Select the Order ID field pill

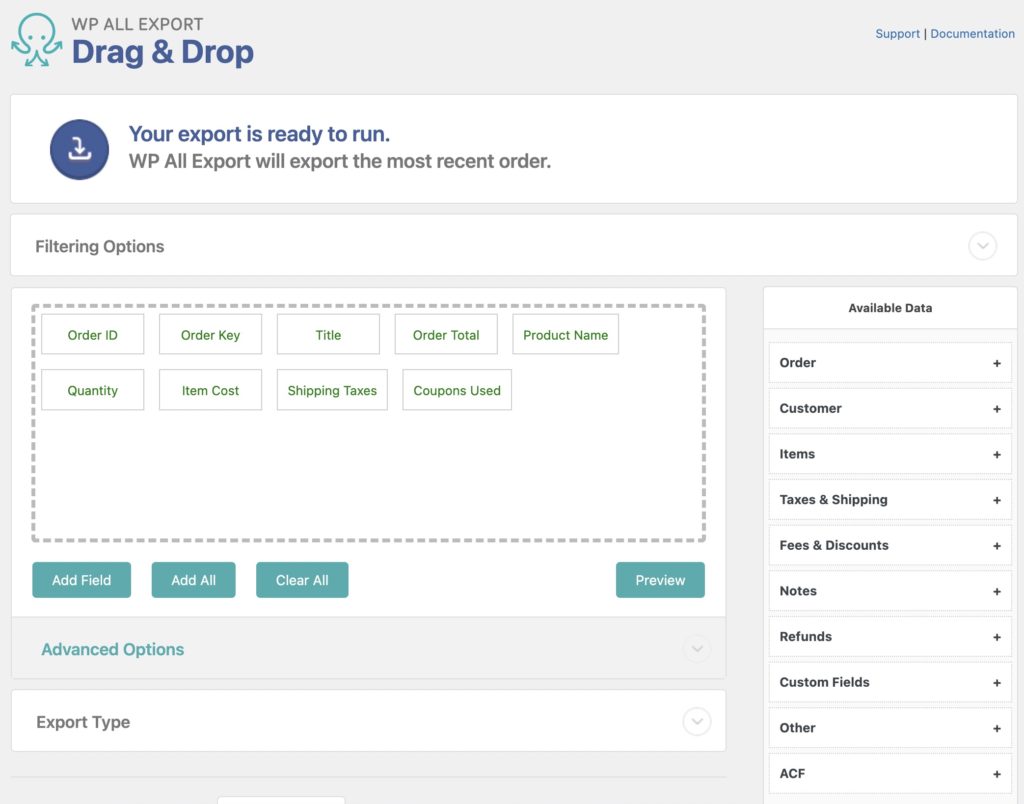tap(92, 334)
